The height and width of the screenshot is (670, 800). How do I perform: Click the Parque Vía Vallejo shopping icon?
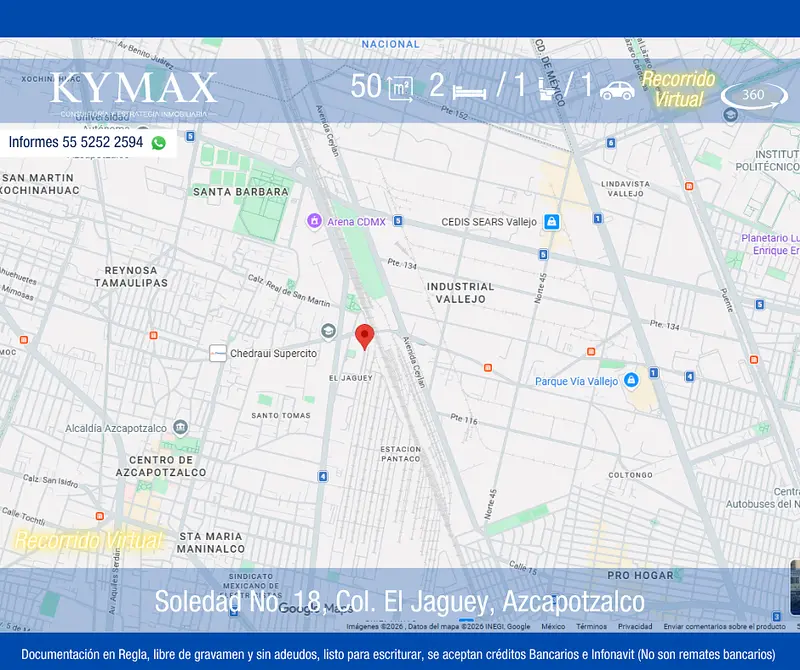pyautogui.click(x=631, y=380)
